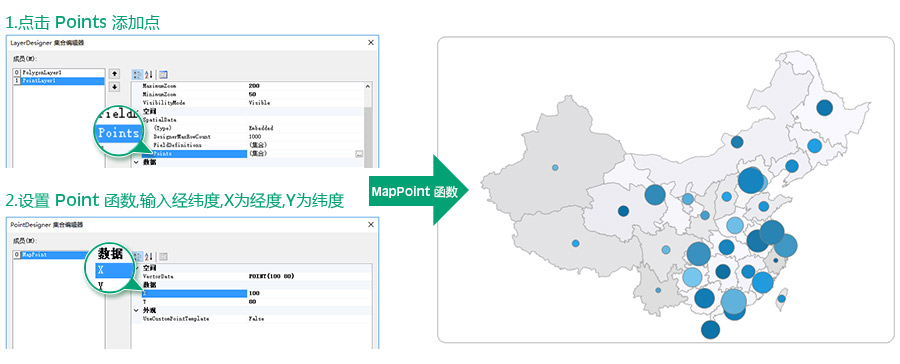
Task: Select PointLayer1 in members list
Action: coord(59,81)
